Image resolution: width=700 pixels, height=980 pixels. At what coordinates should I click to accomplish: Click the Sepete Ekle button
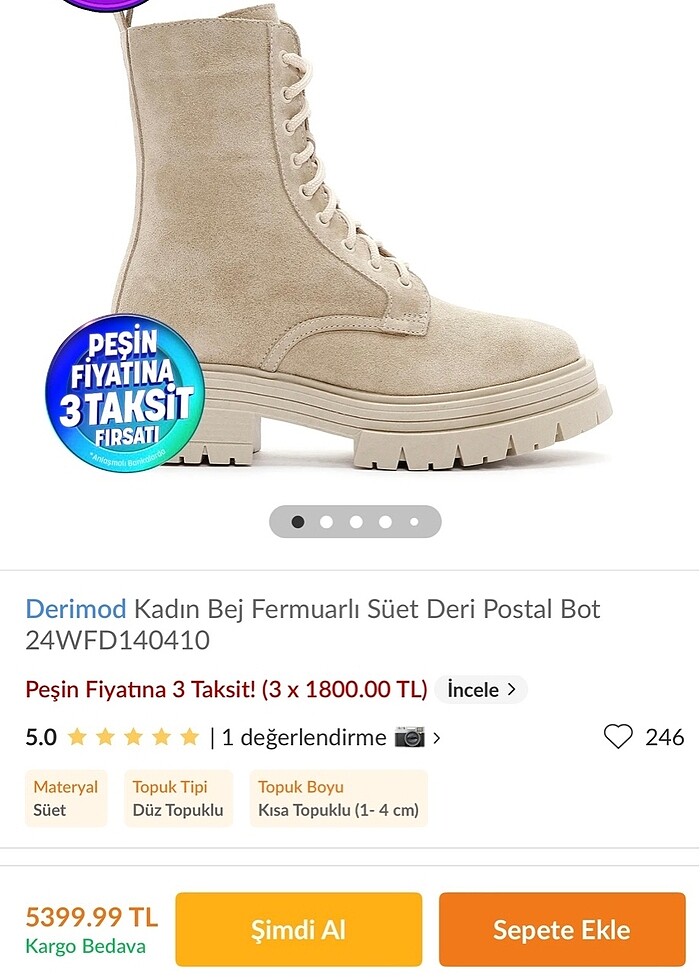(x=562, y=929)
